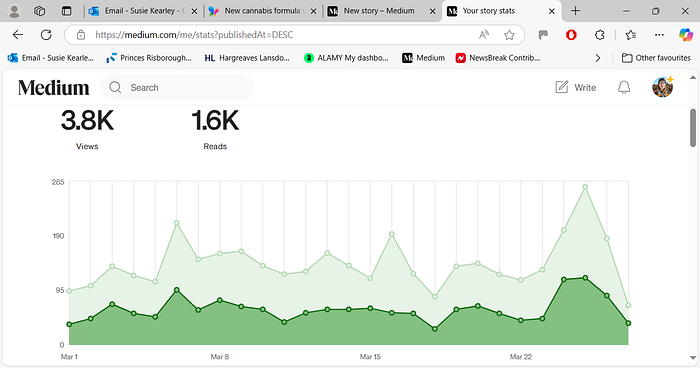The width and height of the screenshot is (700, 368).
Task: View site information lock icon
Action: pyautogui.click(x=81, y=35)
